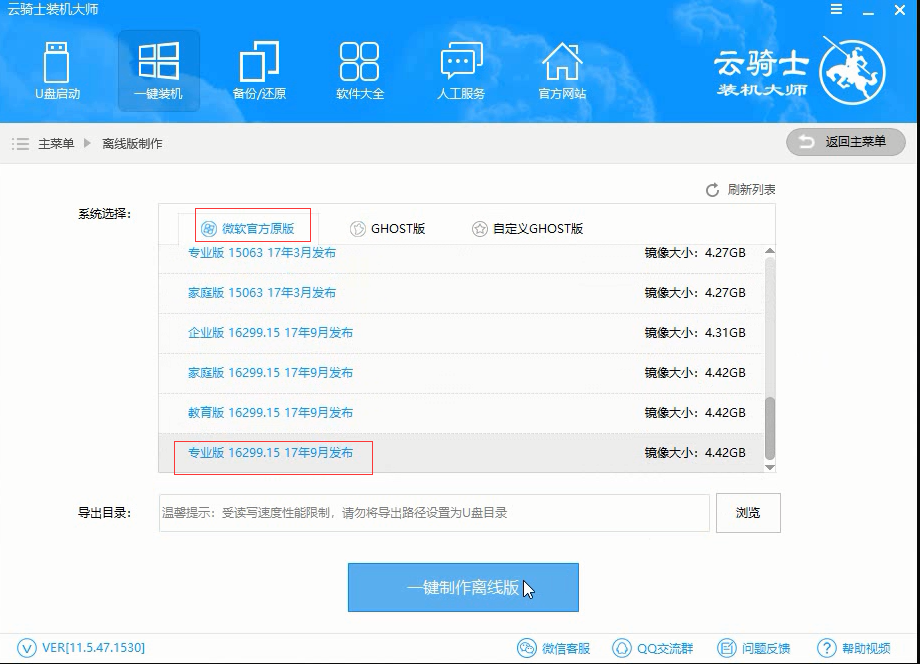The image size is (920, 664).
Task: Open 问题反馈 feedback
Action: (754, 648)
